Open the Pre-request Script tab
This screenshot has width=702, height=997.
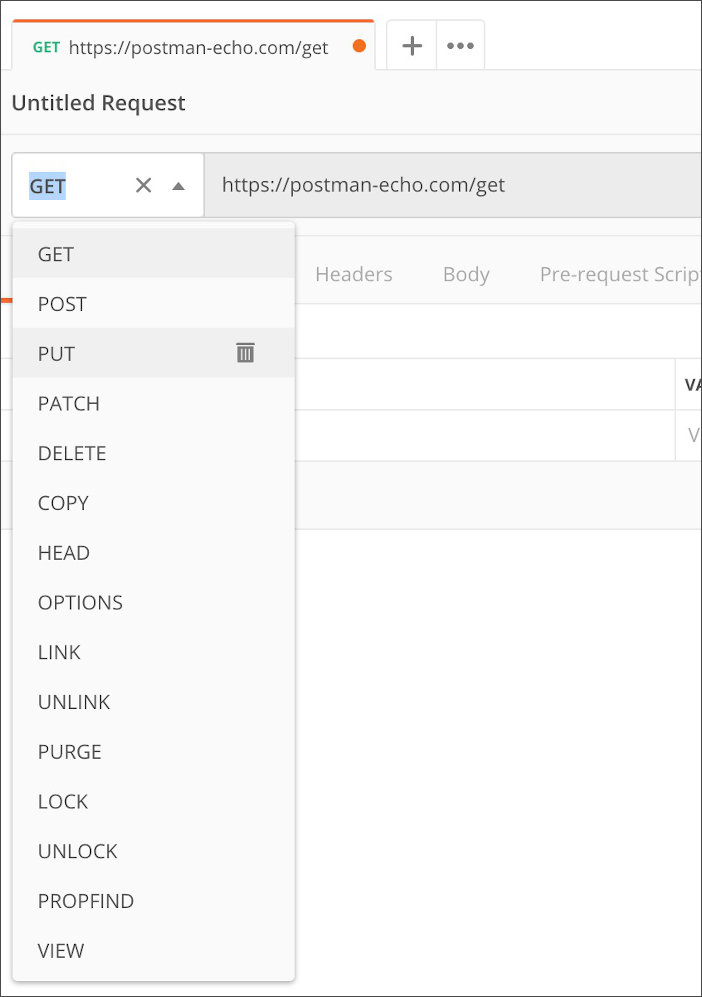[x=620, y=274]
